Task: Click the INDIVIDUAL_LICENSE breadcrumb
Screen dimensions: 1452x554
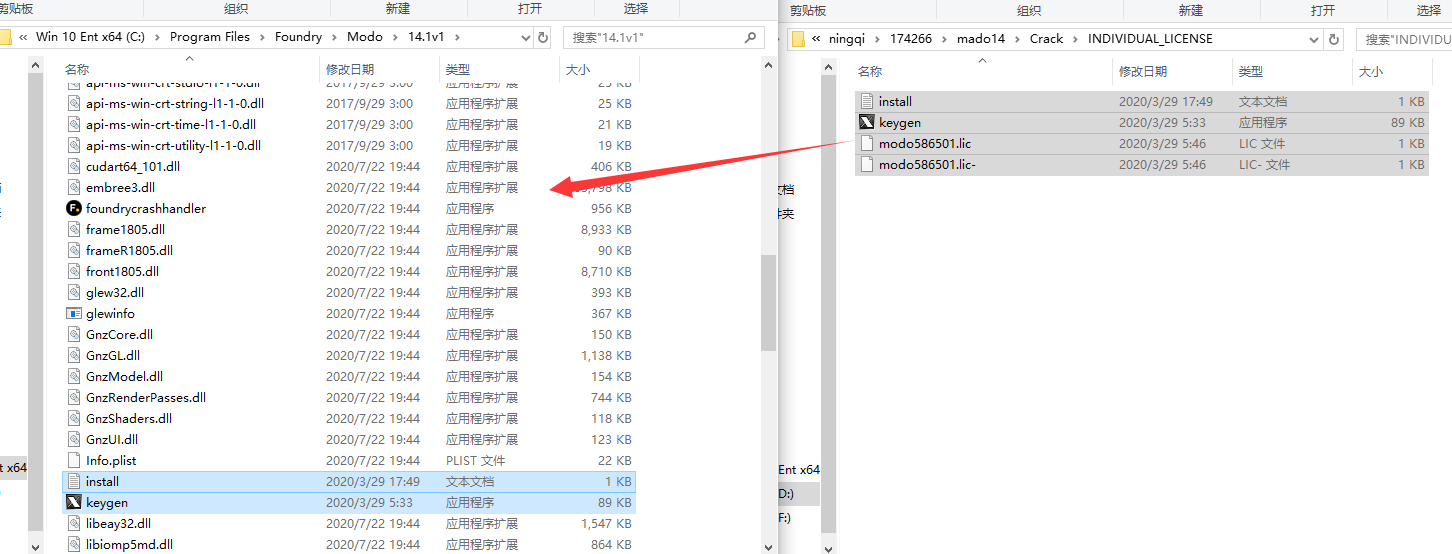Action: pyautogui.click(x=1150, y=39)
